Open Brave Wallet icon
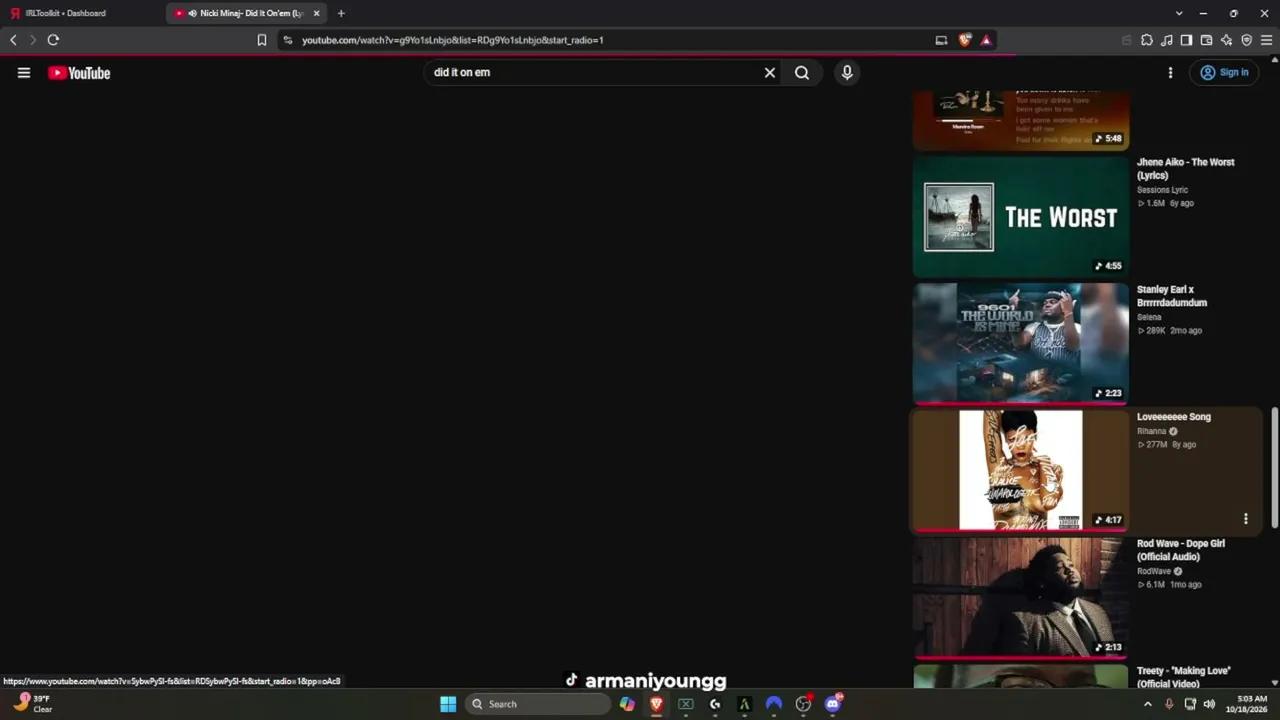The width and height of the screenshot is (1280, 720). [1206, 40]
